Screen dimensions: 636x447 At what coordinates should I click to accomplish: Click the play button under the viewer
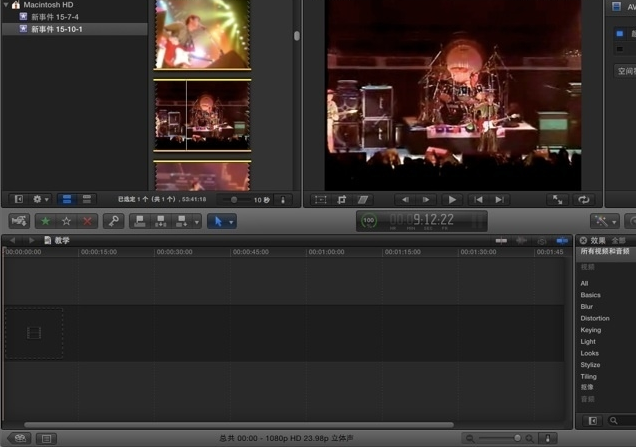452,200
